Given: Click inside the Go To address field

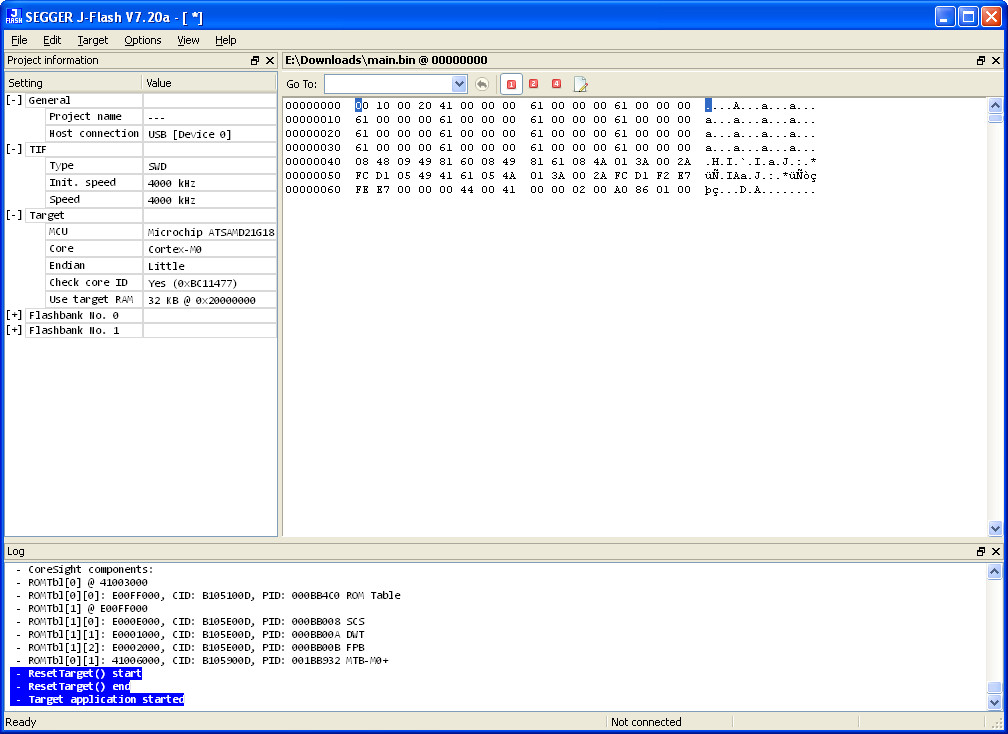Looking at the screenshot, I should [388, 84].
